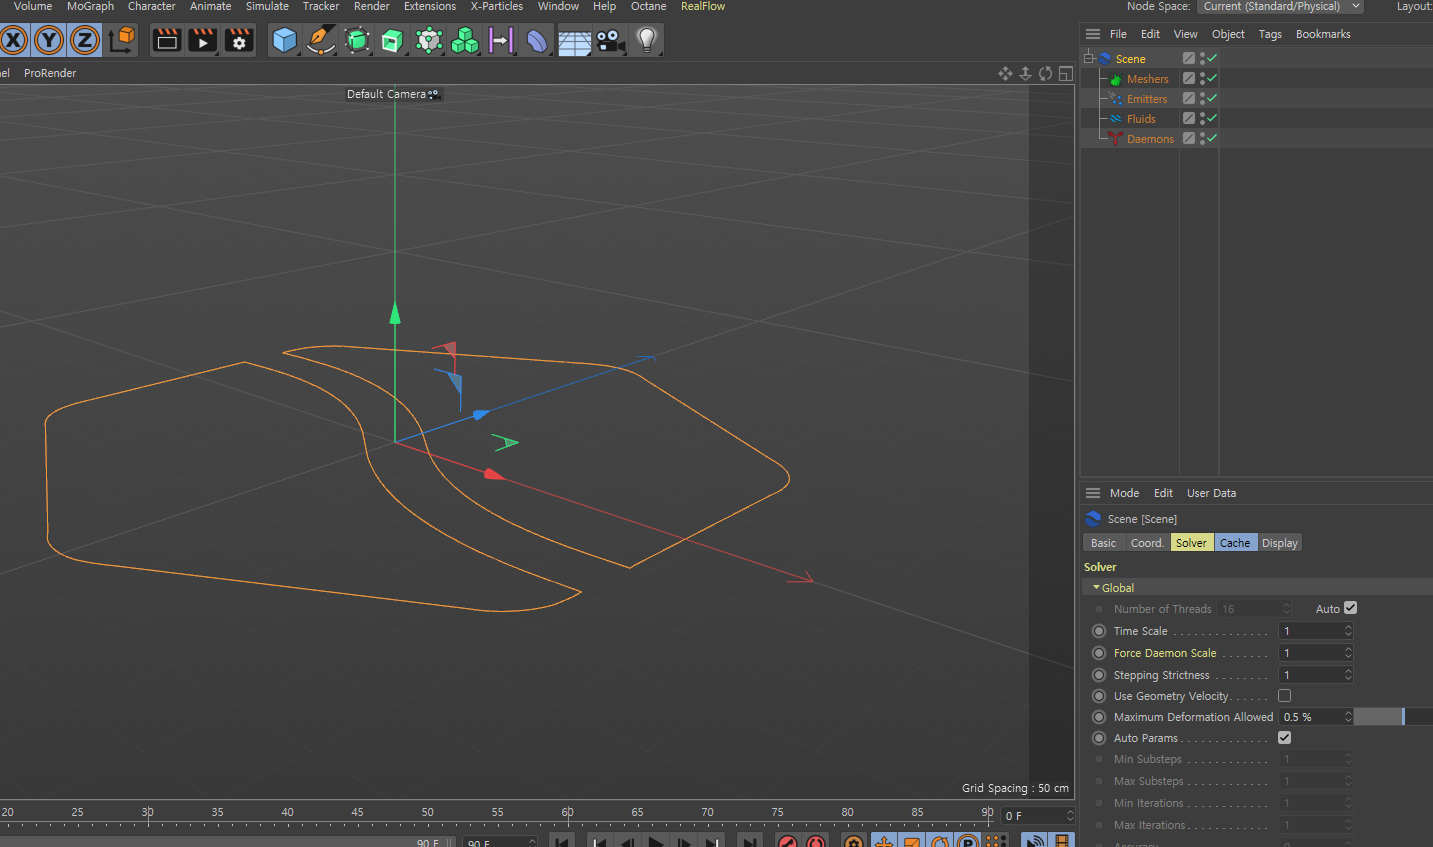1433x847 pixels.
Task: Click the viewport move camera icon
Action: [x=1005, y=73]
